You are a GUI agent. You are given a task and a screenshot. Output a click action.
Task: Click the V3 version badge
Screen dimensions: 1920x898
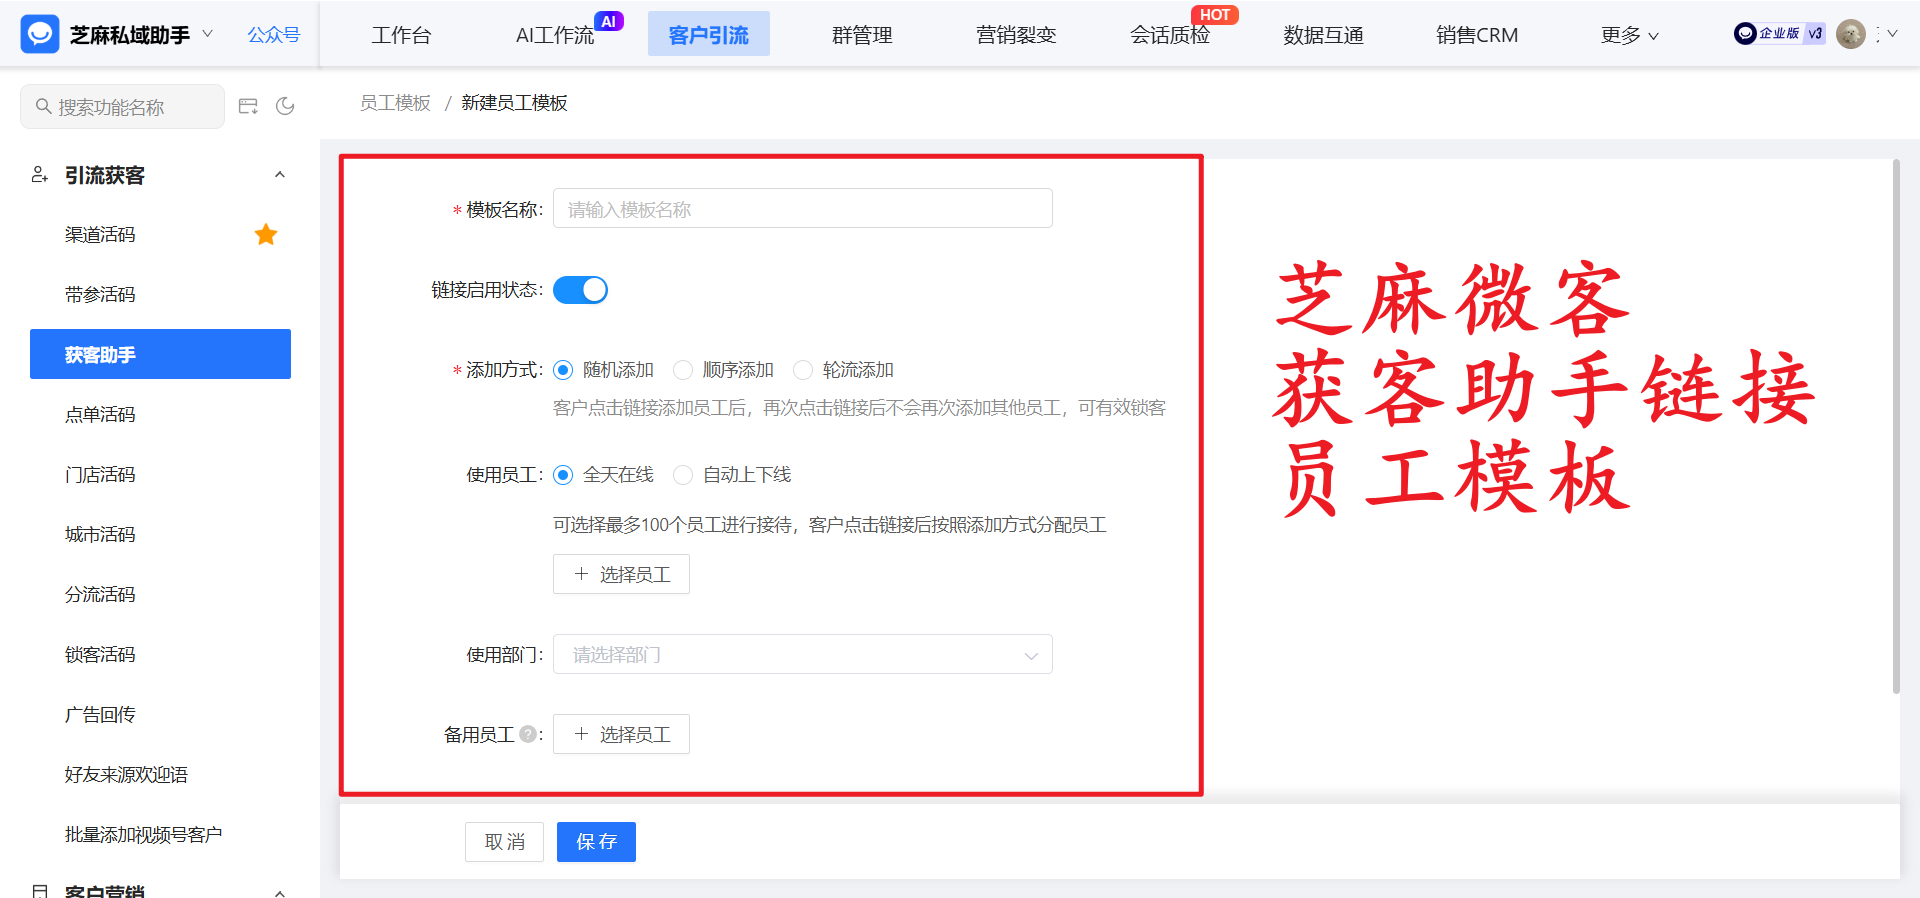pos(1815,34)
